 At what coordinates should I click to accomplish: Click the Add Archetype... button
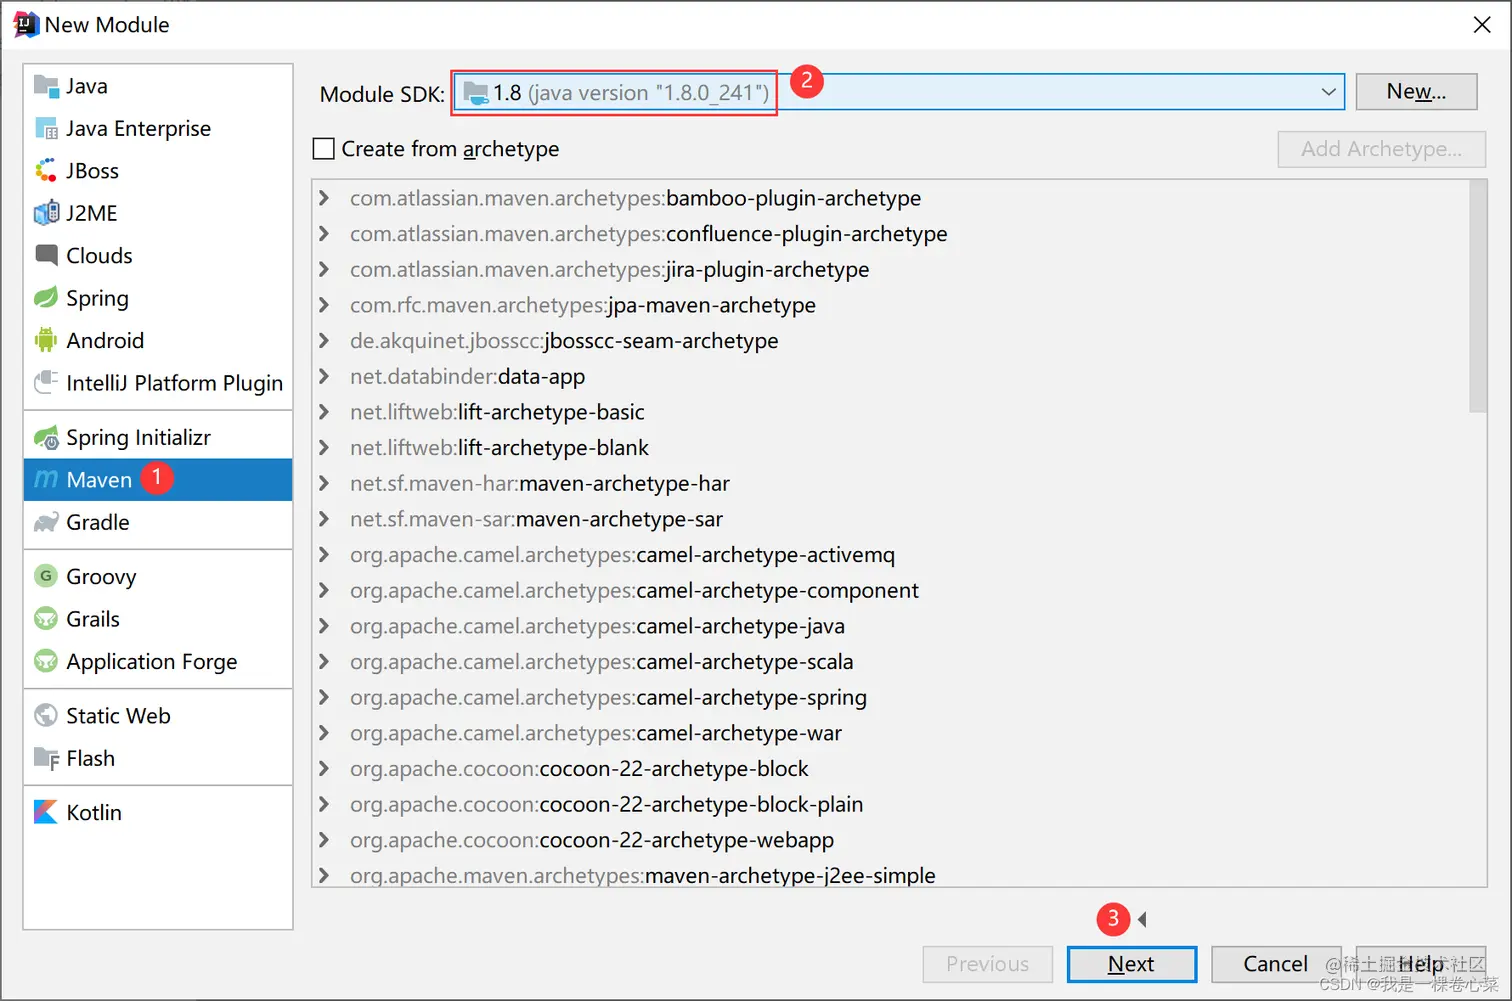click(x=1381, y=149)
